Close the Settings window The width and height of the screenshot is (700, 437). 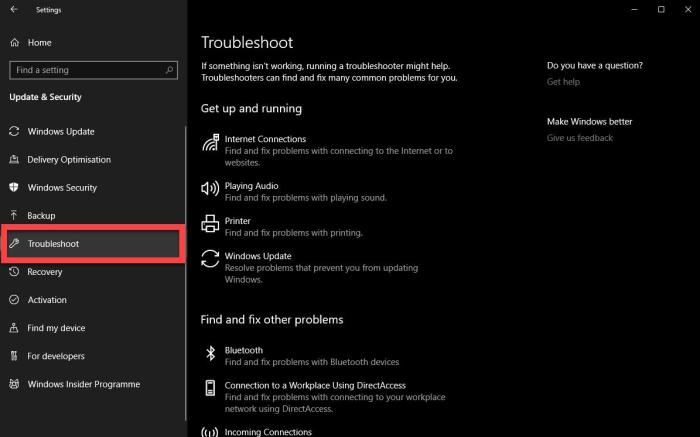click(x=688, y=9)
